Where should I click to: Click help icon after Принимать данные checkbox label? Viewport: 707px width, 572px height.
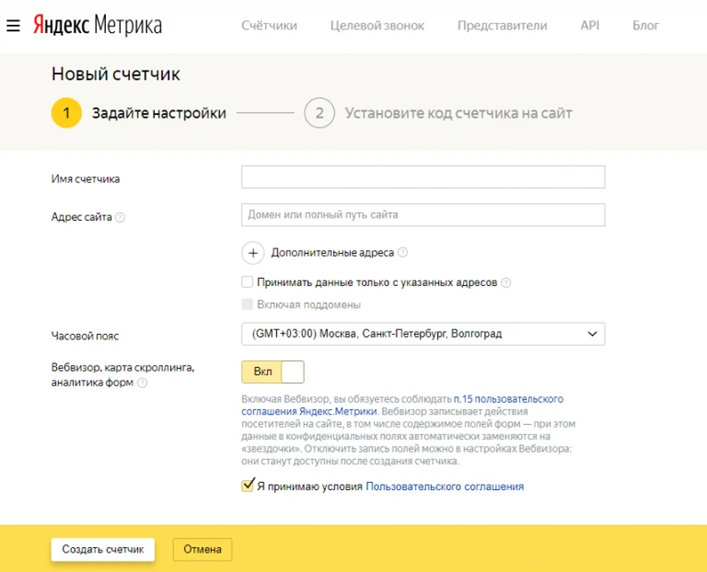click(506, 283)
